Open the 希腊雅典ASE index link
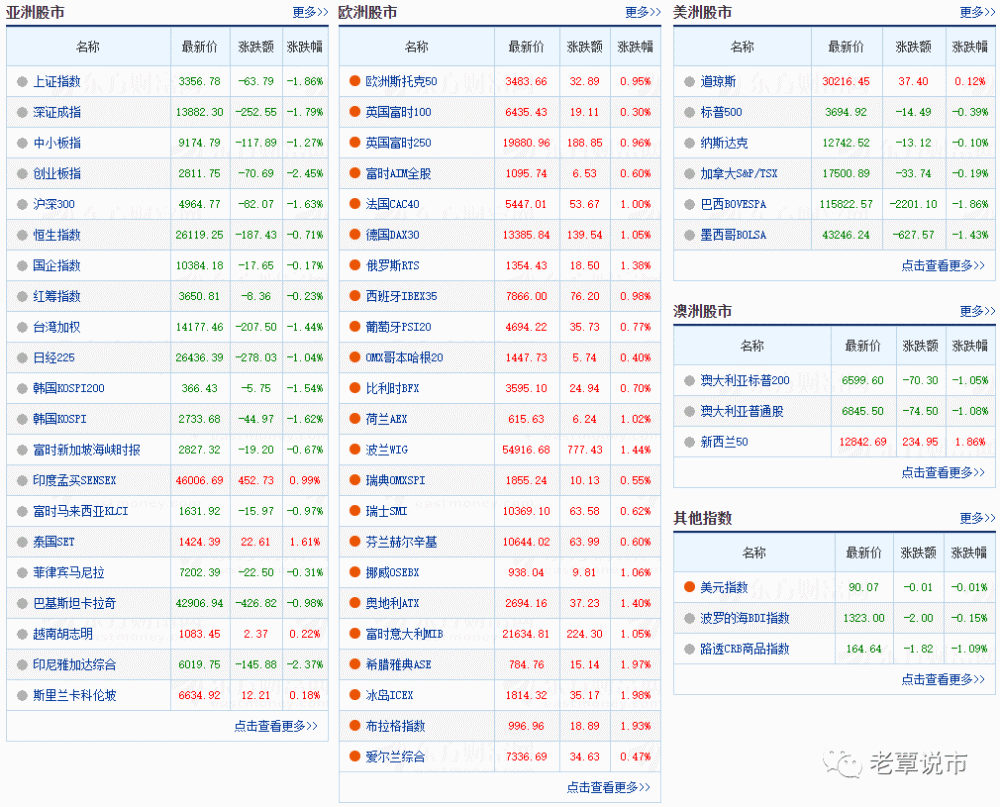Image resolution: width=1000 pixels, height=807 pixels. pyautogui.click(x=399, y=665)
